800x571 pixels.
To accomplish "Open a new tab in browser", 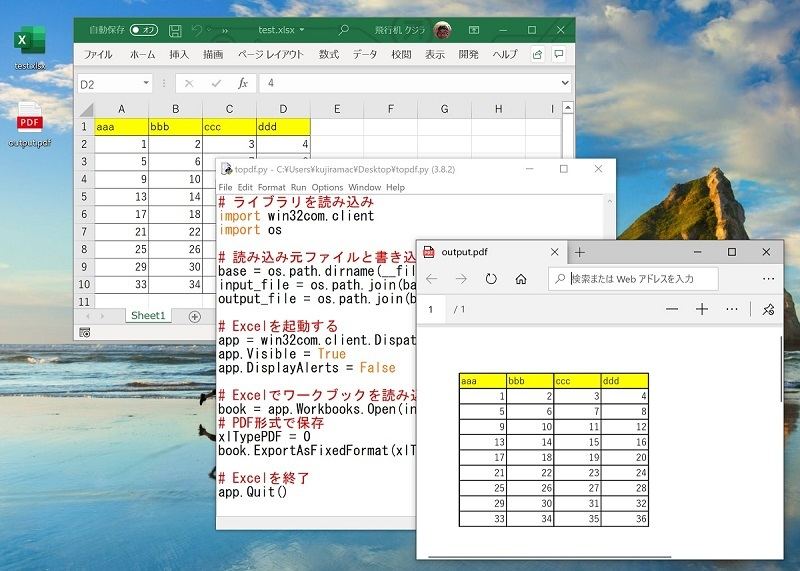I will point(580,252).
